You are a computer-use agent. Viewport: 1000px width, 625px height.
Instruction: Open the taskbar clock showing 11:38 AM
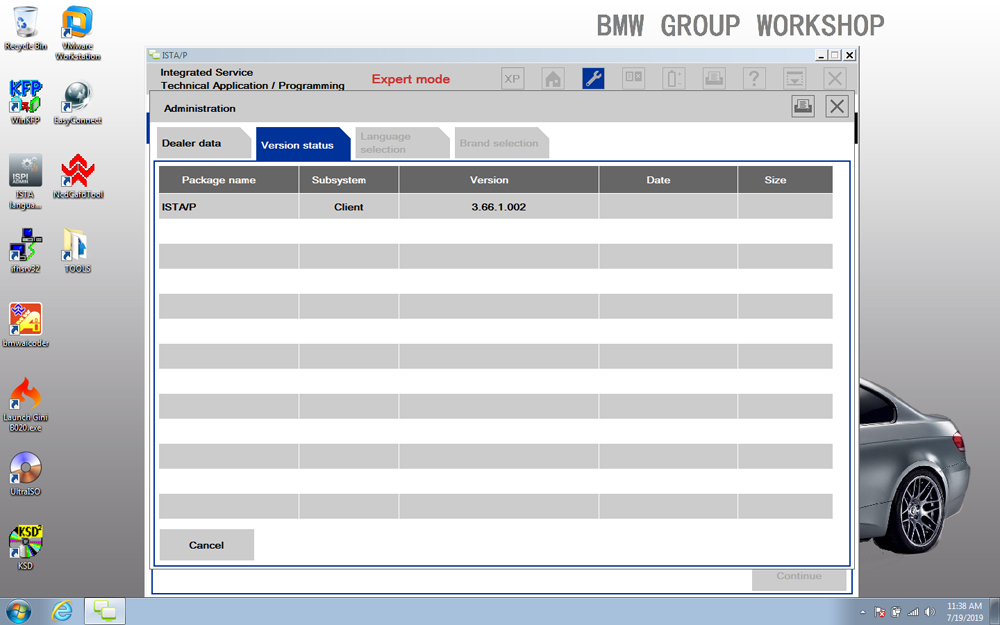click(964, 612)
